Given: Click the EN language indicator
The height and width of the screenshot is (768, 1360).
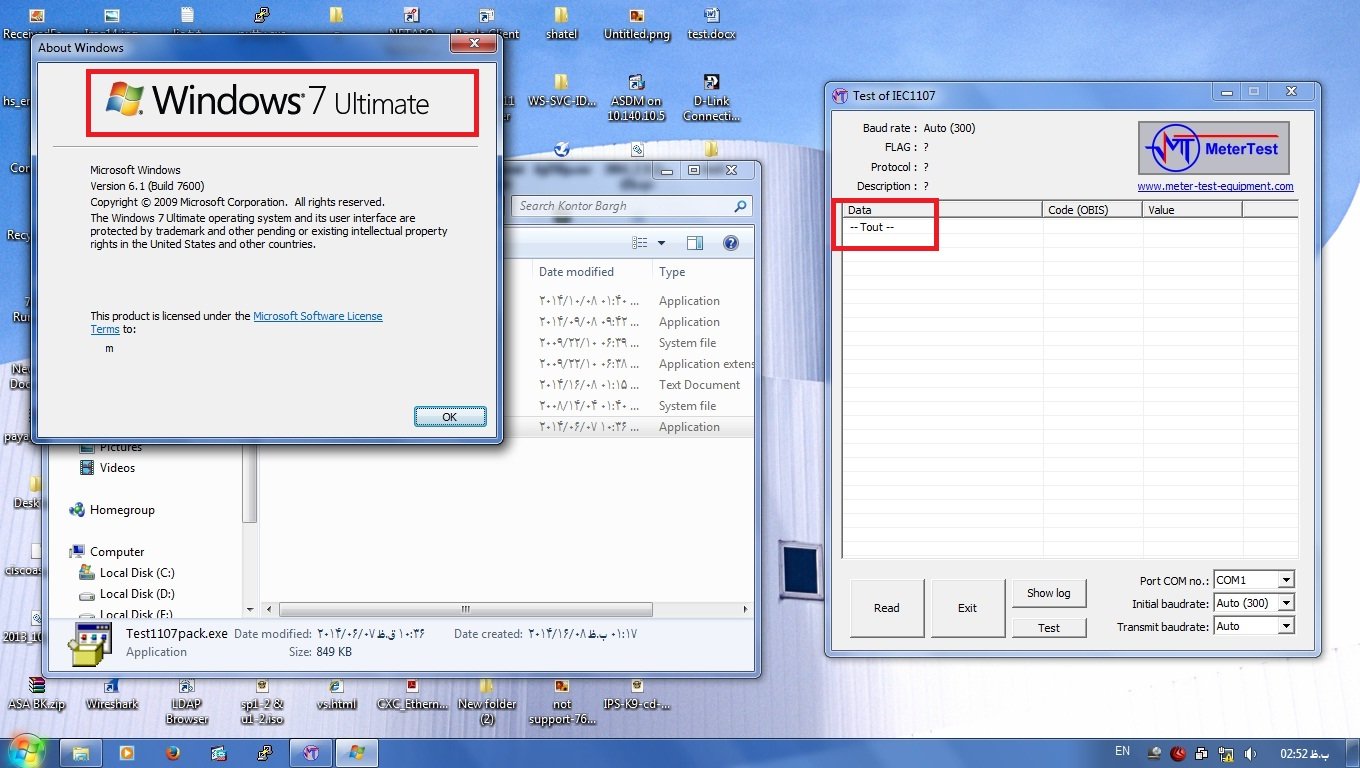Looking at the screenshot, I should coord(1122,751).
